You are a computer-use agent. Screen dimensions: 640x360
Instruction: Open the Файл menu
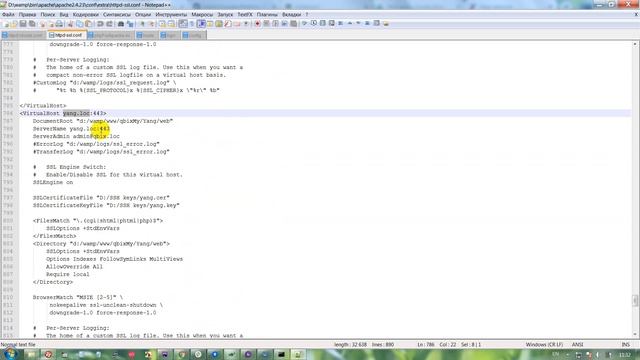(x=8, y=14)
